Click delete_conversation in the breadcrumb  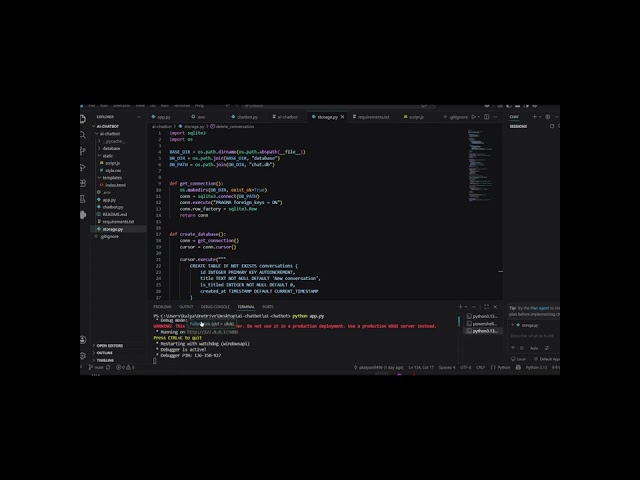(x=232, y=127)
